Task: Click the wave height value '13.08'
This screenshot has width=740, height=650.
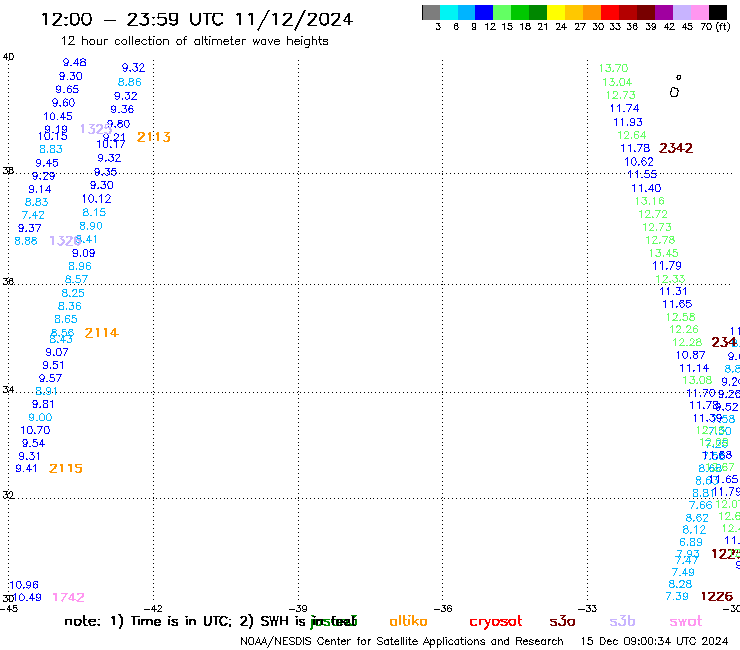Action: pos(697,380)
